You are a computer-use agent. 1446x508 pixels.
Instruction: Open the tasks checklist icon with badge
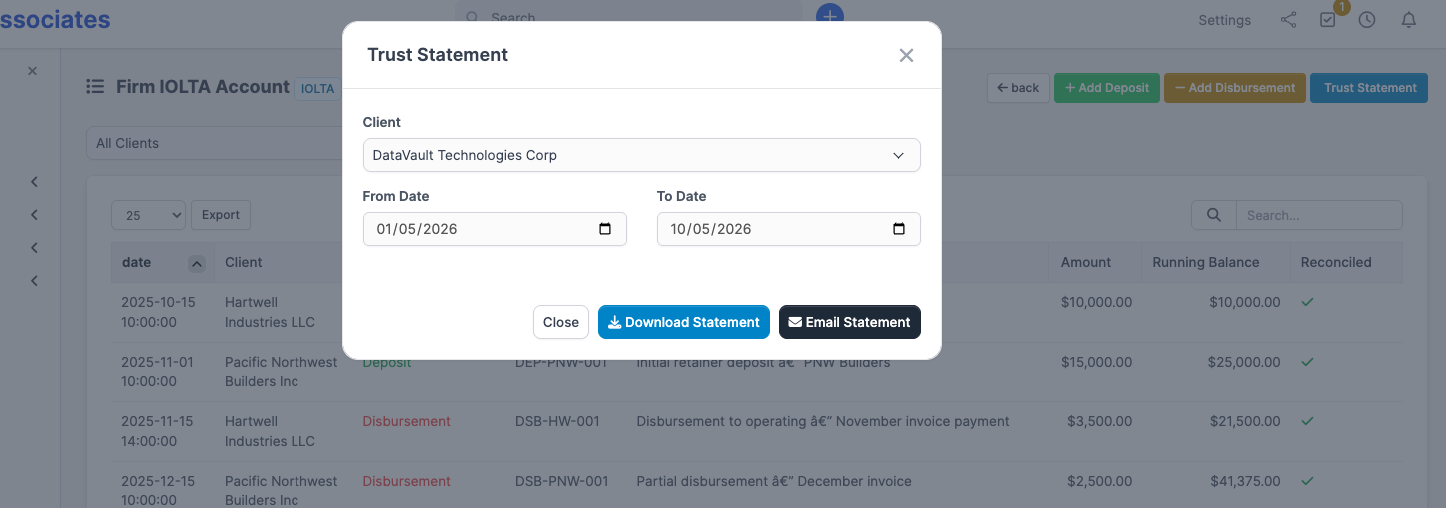point(1328,20)
